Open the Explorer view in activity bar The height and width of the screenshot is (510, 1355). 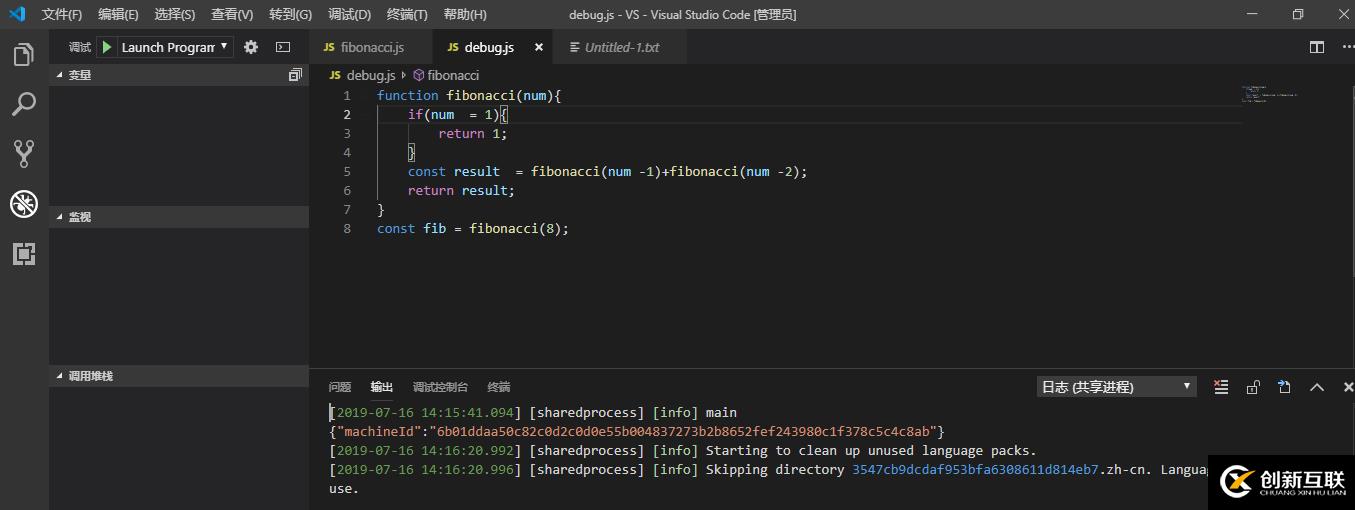(x=24, y=55)
